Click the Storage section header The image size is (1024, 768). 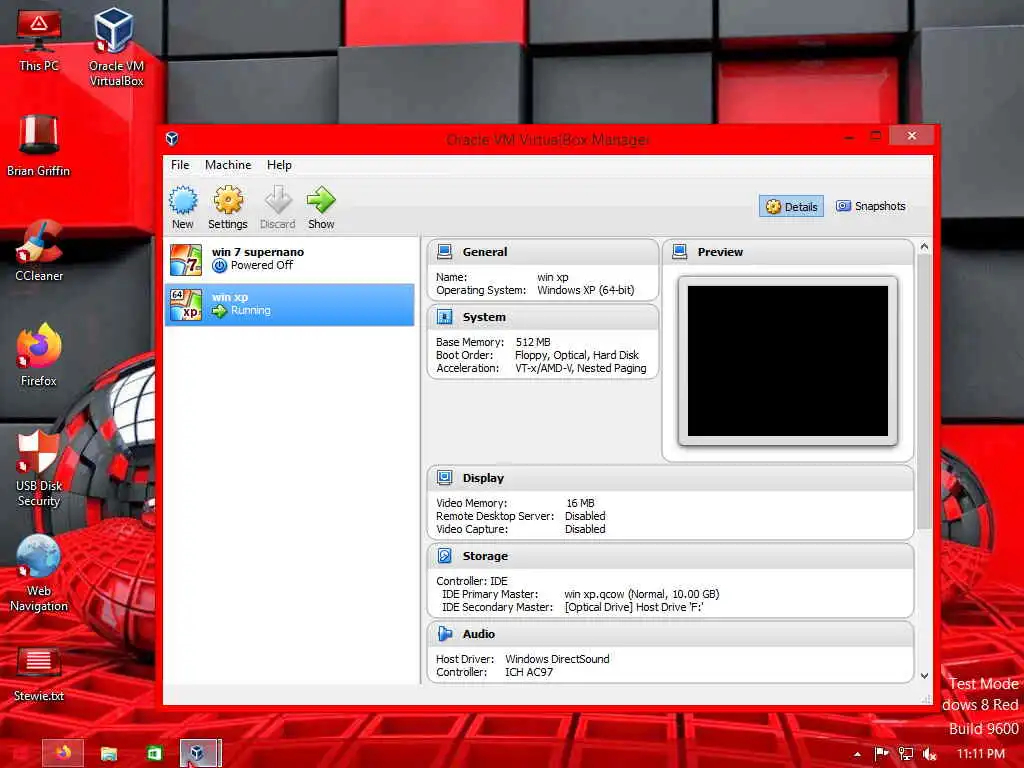tap(671, 556)
